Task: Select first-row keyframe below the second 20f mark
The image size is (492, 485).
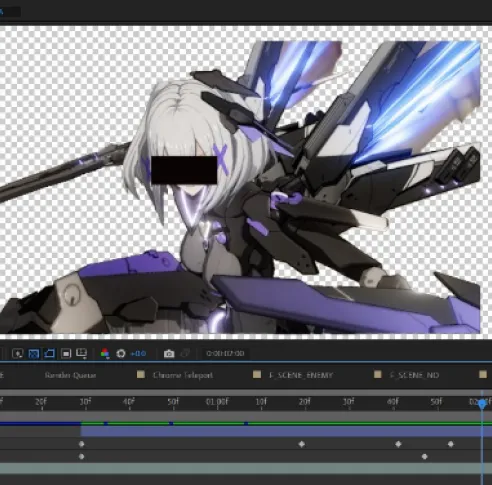Action: pyautogui.click(x=302, y=444)
